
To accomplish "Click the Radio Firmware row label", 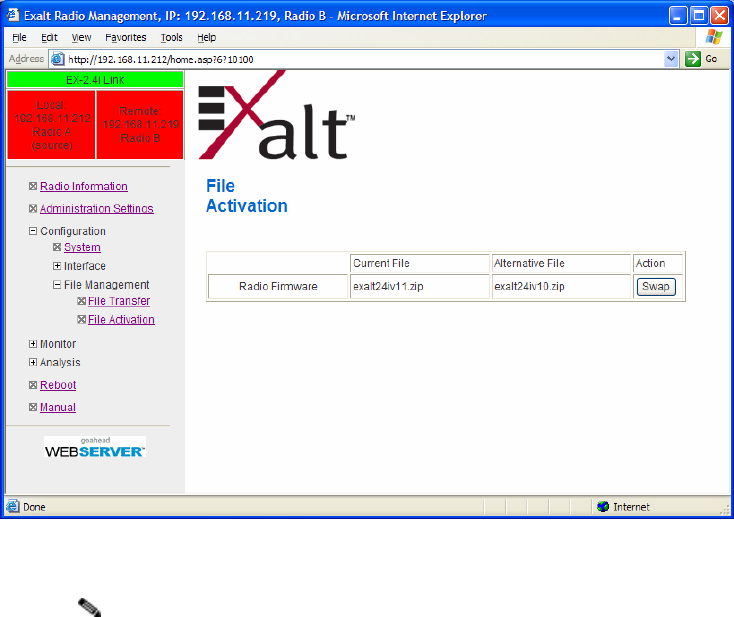I will pos(278,286).
